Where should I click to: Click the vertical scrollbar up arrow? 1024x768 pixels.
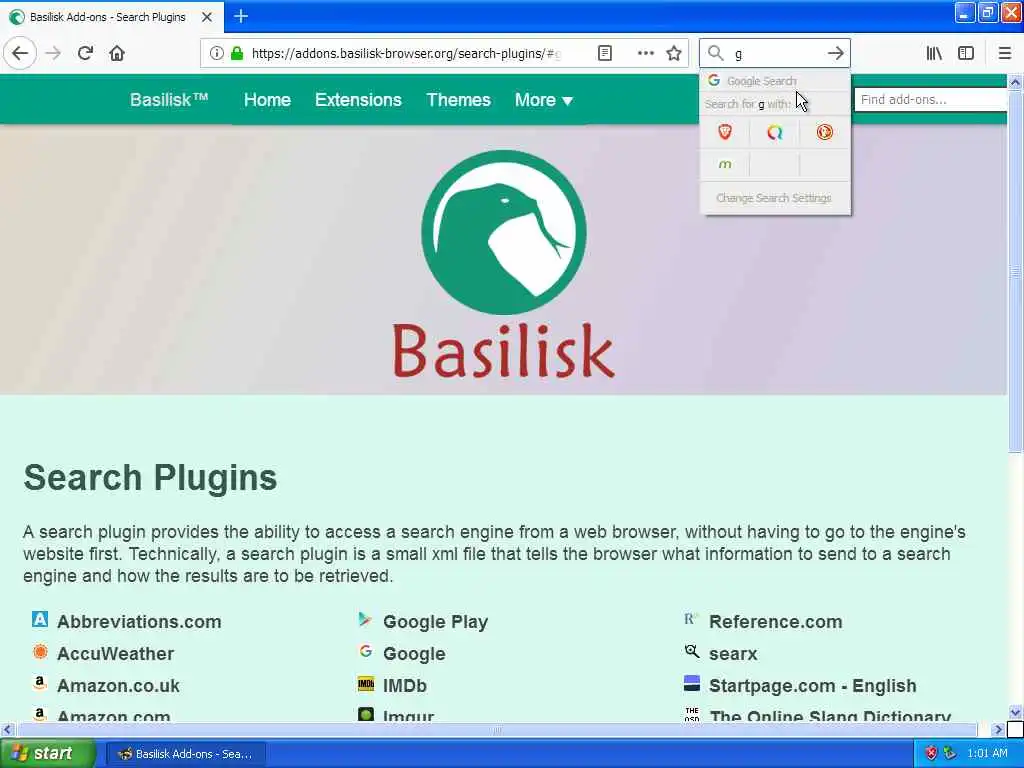click(x=1015, y=82)
